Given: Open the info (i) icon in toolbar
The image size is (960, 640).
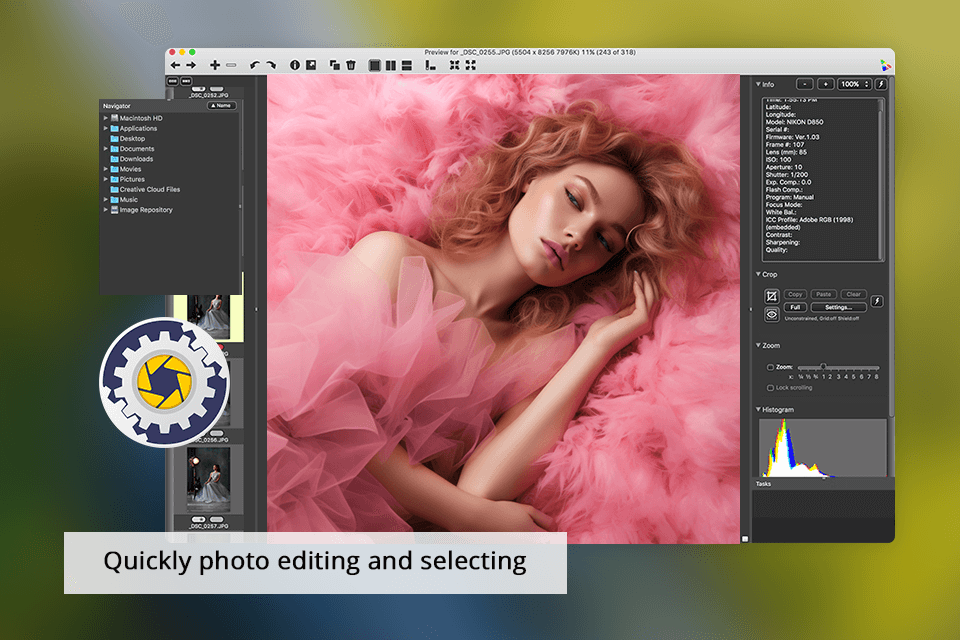Looking at the screenshot, I should [x=294, y=65].
